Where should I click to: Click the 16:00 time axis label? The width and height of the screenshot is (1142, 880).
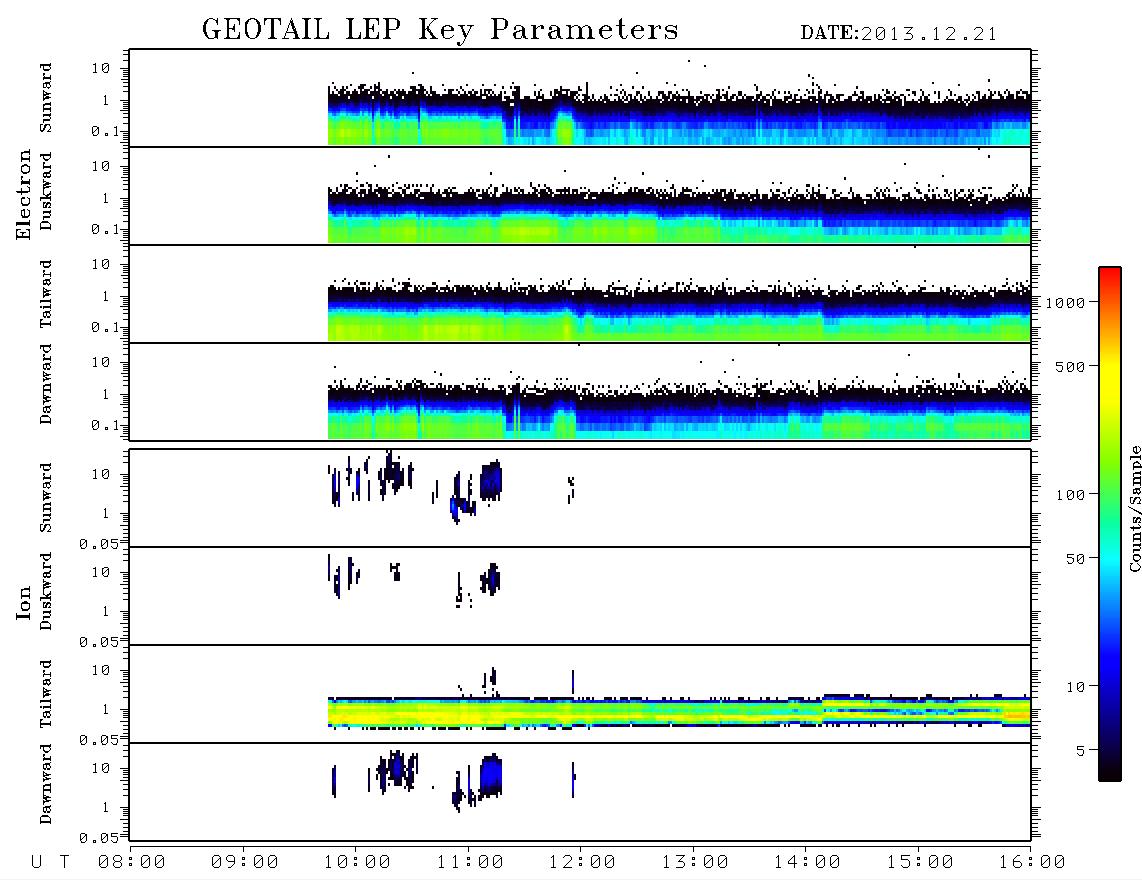tap(1032, 863)
